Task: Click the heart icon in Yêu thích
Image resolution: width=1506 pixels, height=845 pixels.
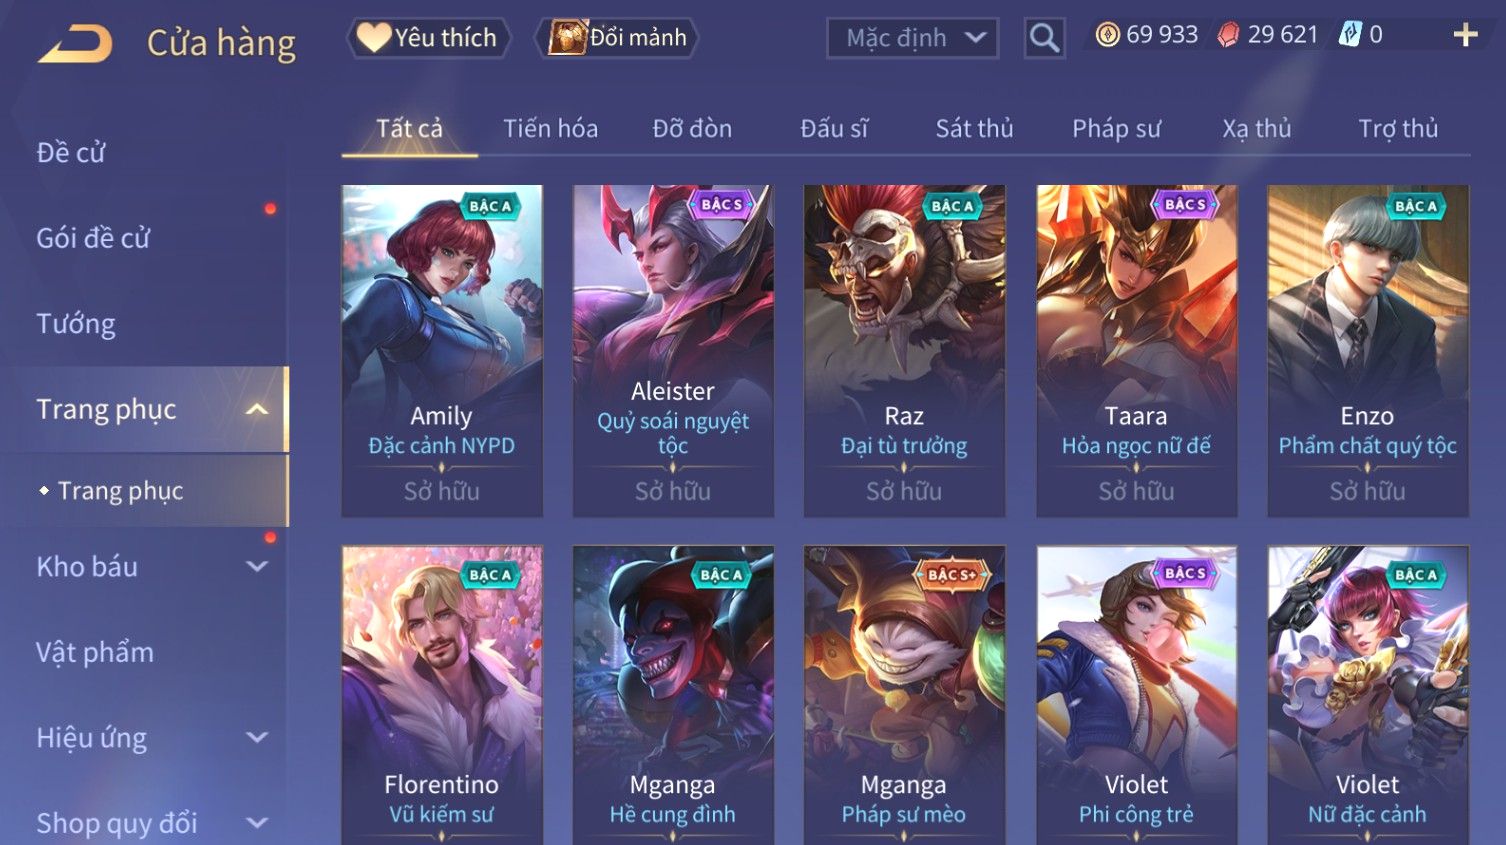Action: click(x=374, y=37)
